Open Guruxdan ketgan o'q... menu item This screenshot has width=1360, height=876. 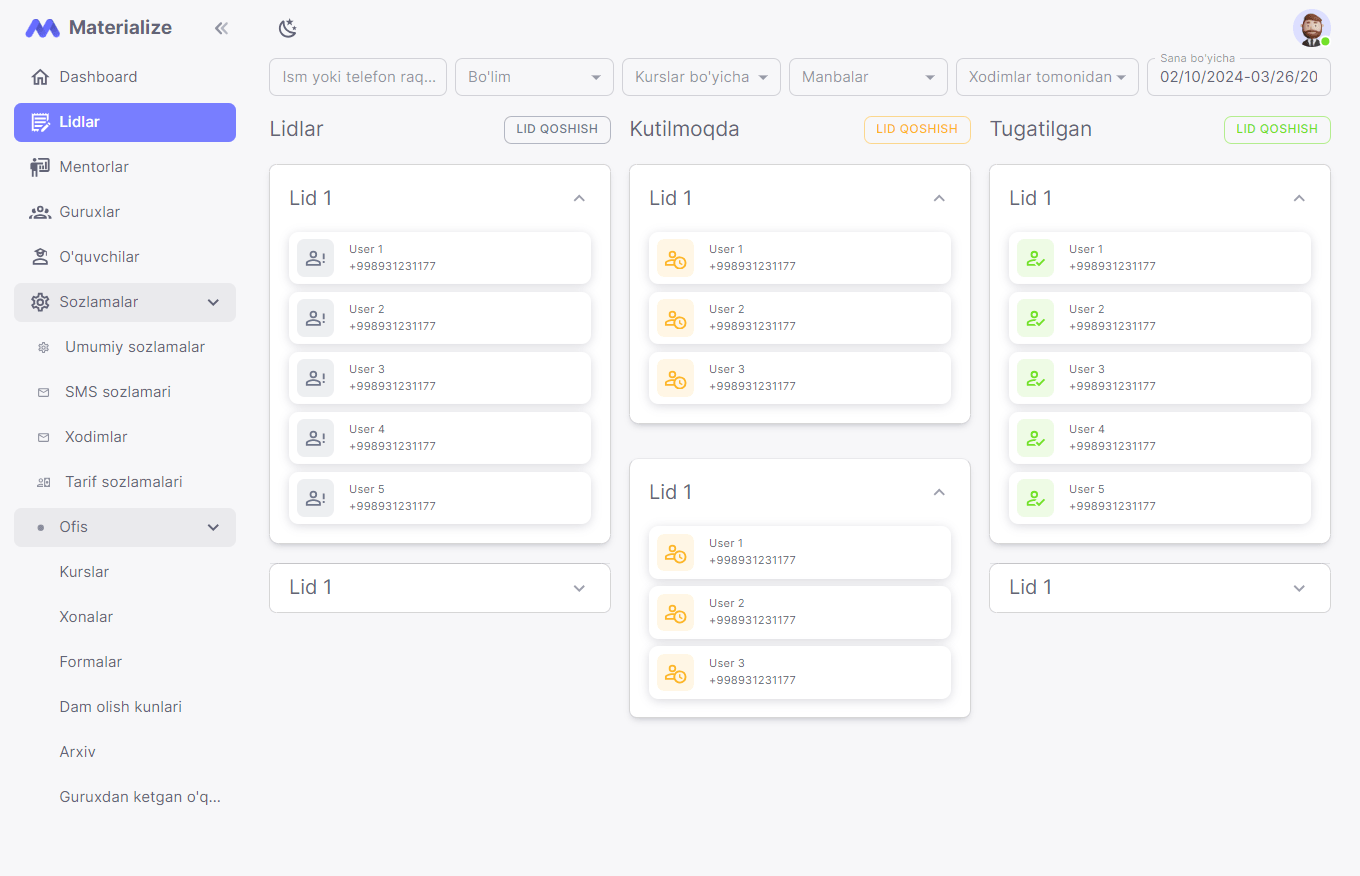tap(140, 797)
